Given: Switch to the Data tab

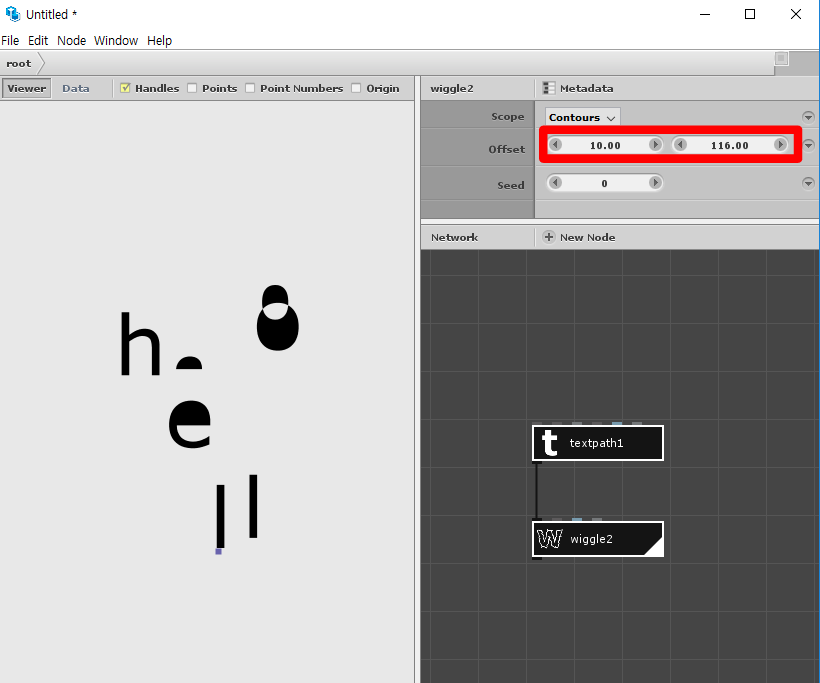Looking at the screenshot, I should (76, 88).
